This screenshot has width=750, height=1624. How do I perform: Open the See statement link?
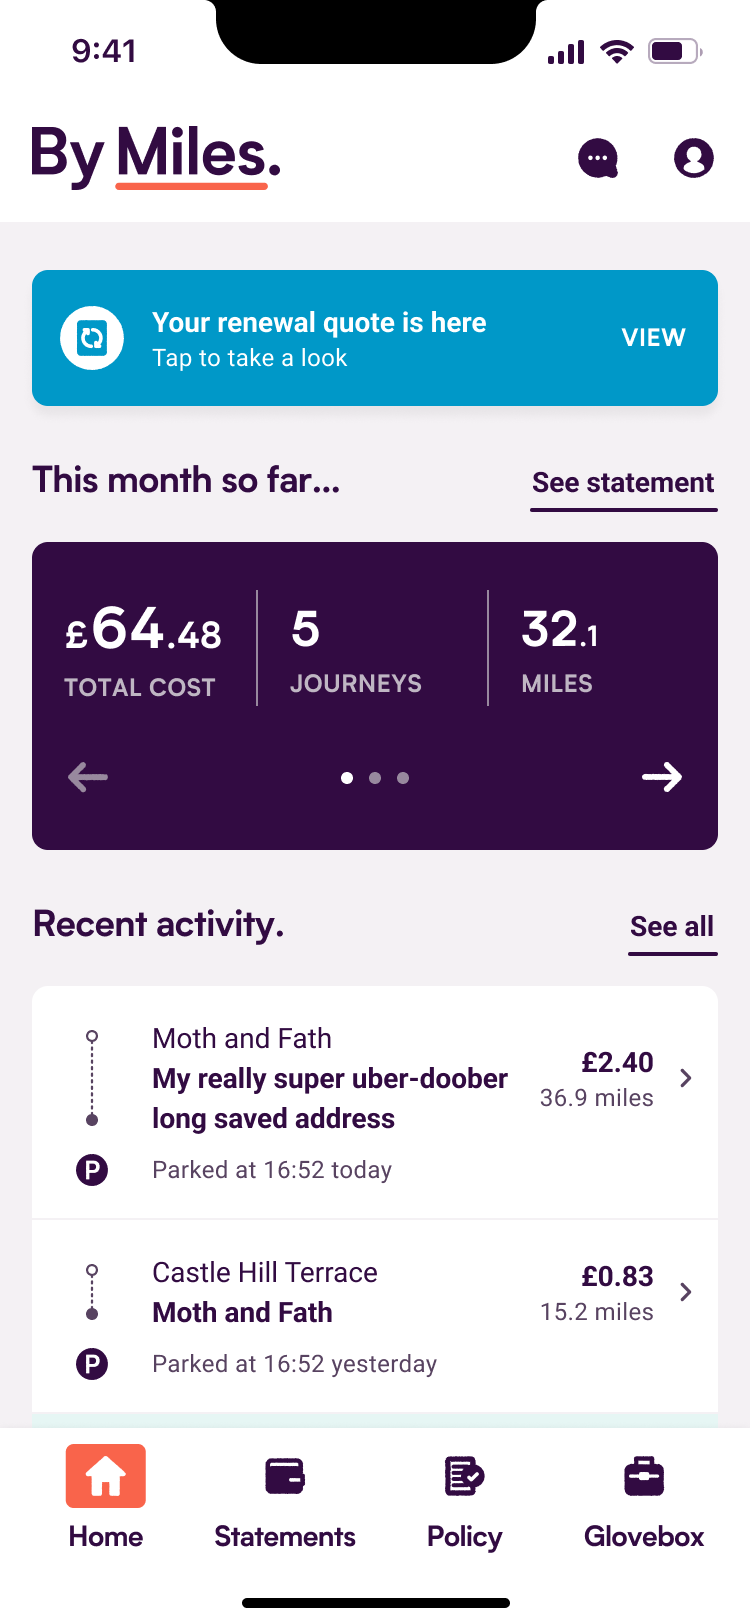pyautogui.click(x=623, y=483)
